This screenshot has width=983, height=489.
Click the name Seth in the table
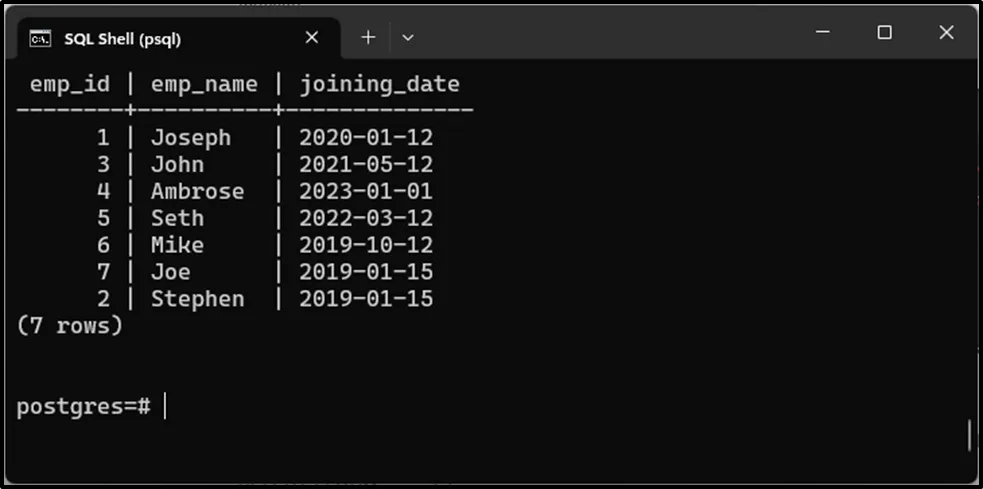[177, 218]
